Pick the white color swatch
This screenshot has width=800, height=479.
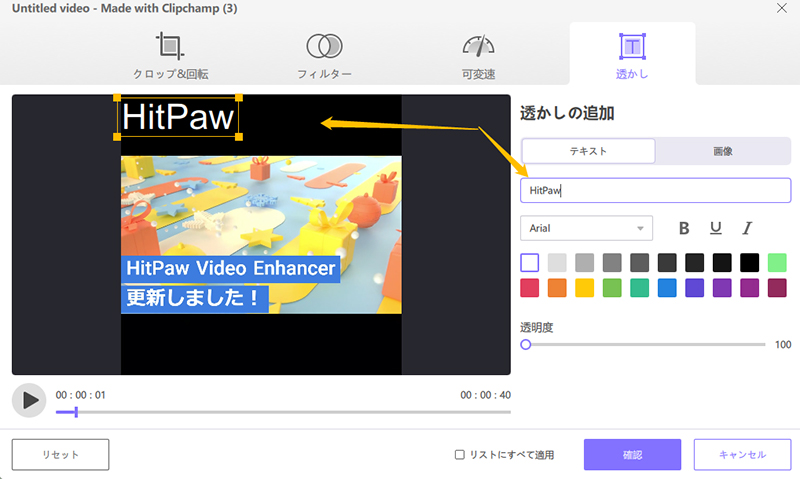coord(530,263)
